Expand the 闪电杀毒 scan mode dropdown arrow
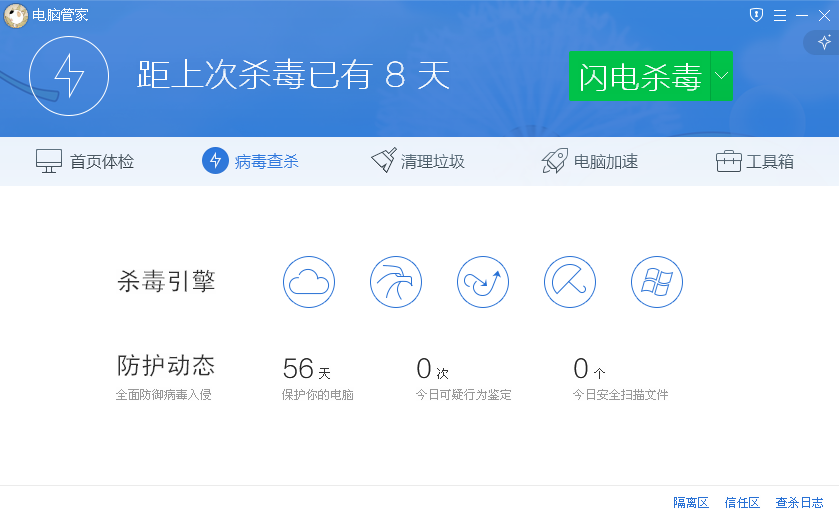Image resolution: width=839 pixels, height=520 pixels. click(721, 77)
